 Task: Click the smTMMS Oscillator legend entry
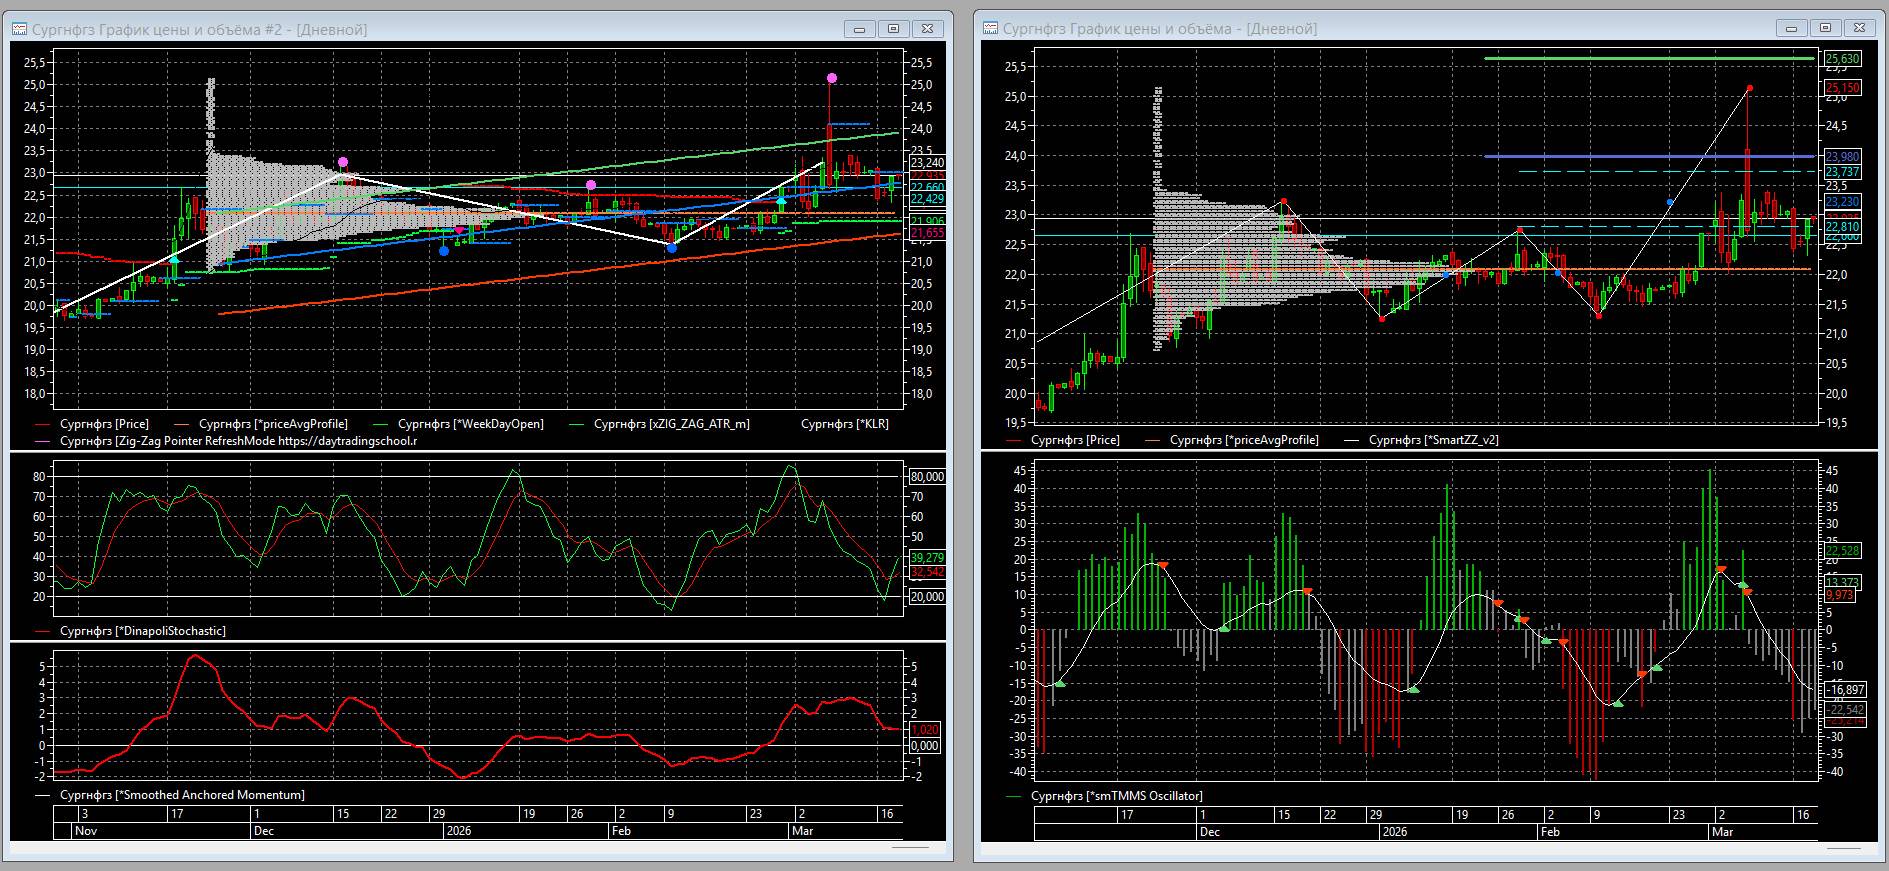coord(1116,796)
